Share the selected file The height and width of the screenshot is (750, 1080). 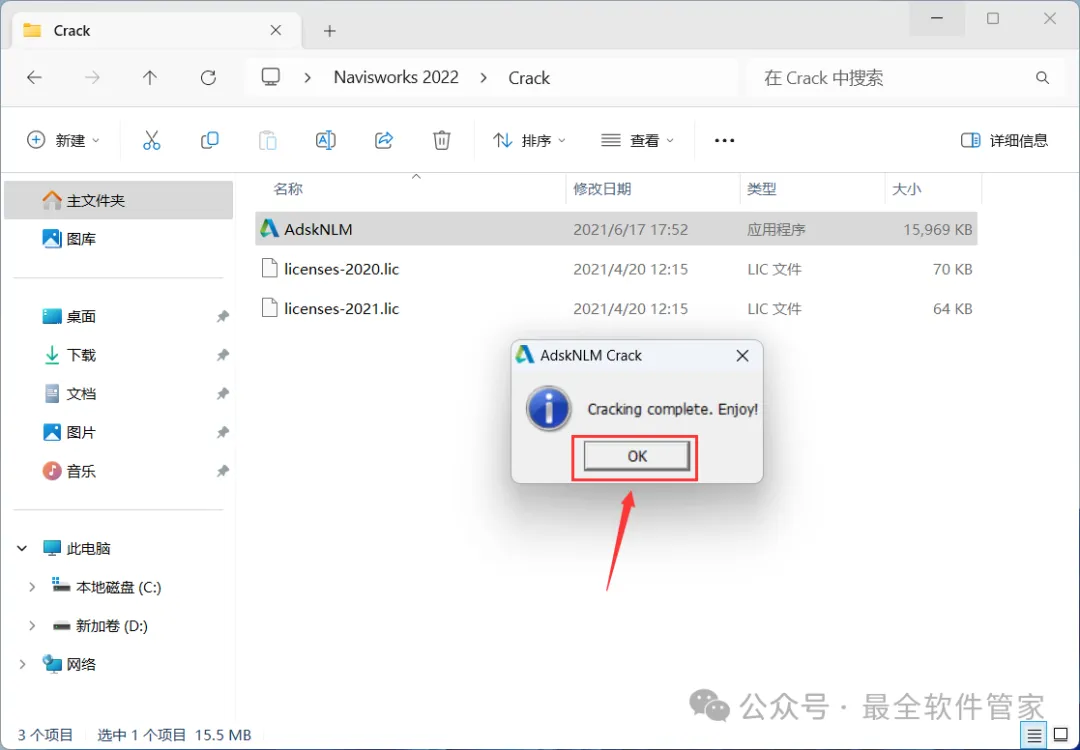384,140
